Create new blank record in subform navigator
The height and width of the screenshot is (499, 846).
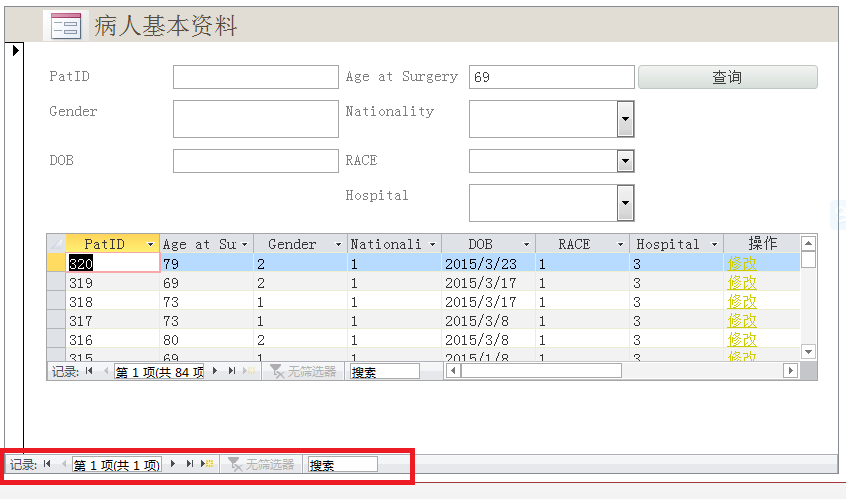(249, 371)
